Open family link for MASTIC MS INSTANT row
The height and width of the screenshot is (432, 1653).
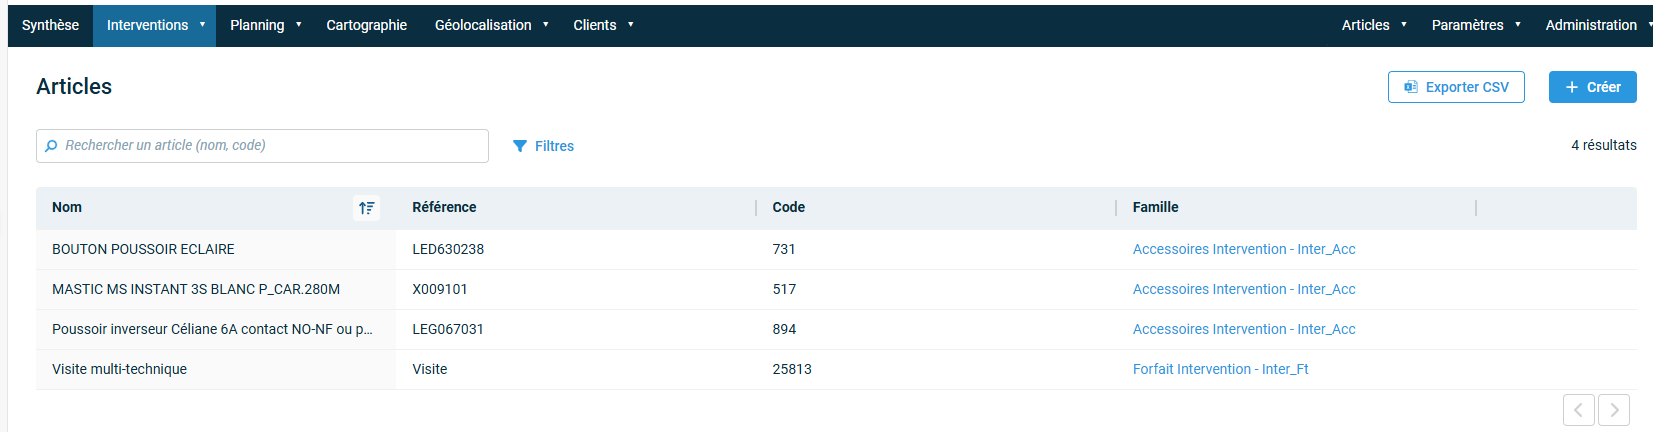[1244, 289]
